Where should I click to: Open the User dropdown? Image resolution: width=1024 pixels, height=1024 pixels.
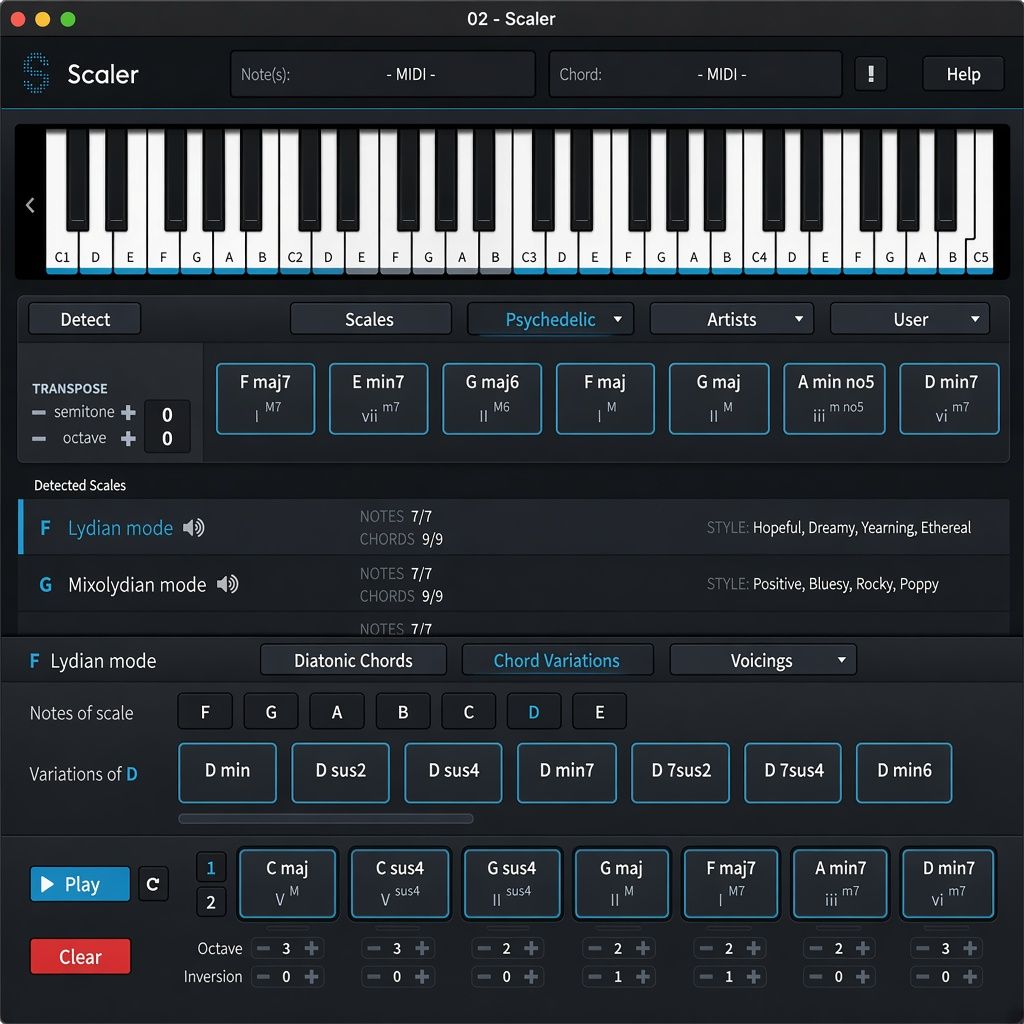(x=910, y=319)
